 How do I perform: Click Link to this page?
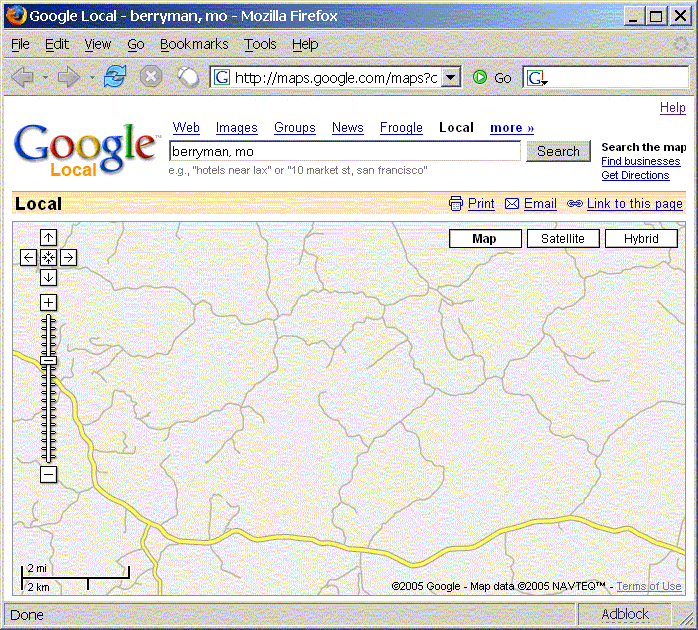634,203
